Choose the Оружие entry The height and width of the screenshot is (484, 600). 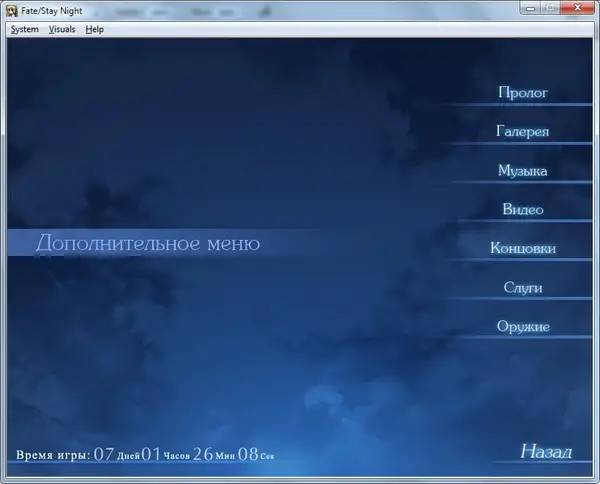point(523,327)
